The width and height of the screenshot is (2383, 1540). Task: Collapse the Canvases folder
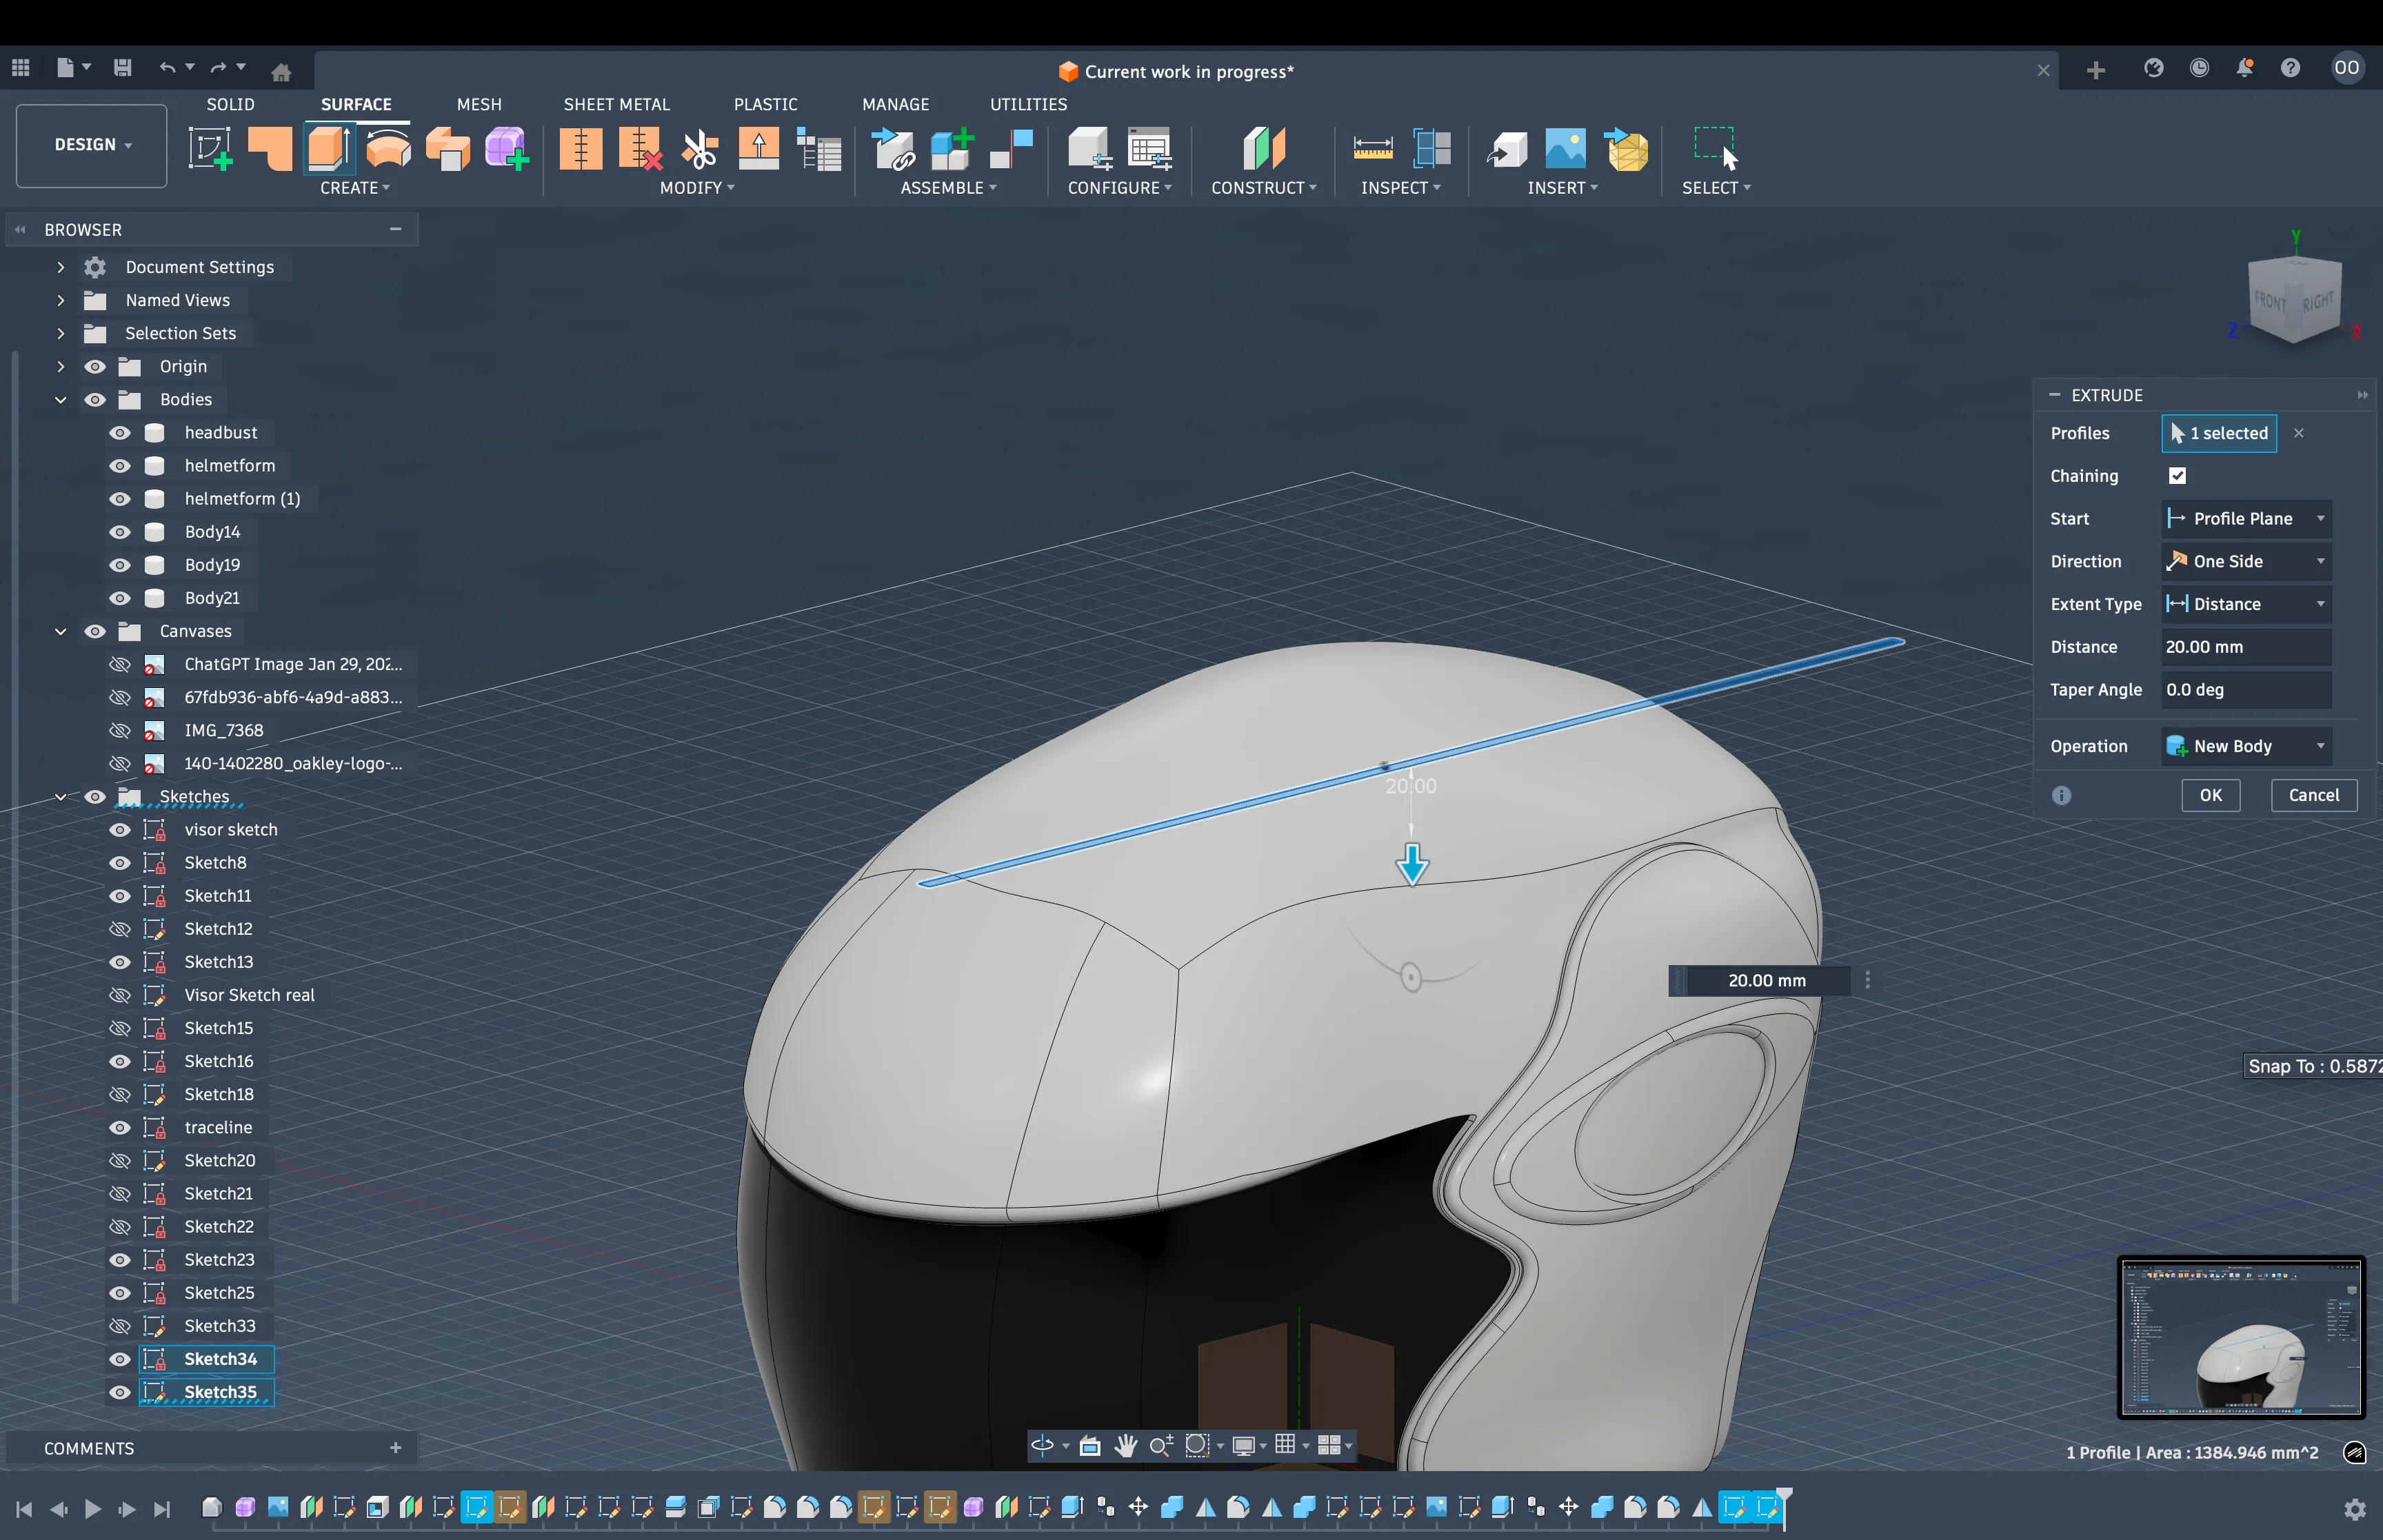[60, 631]
